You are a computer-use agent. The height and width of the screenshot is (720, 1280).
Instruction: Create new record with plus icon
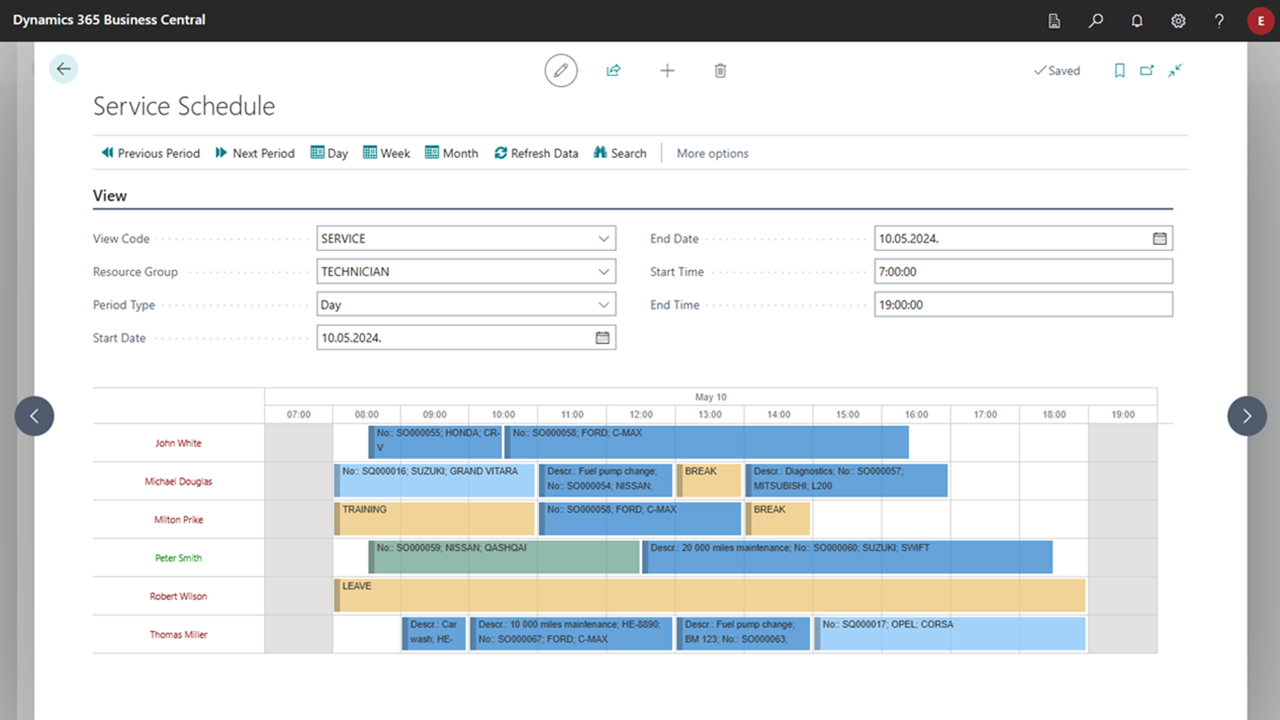point(667,70)
